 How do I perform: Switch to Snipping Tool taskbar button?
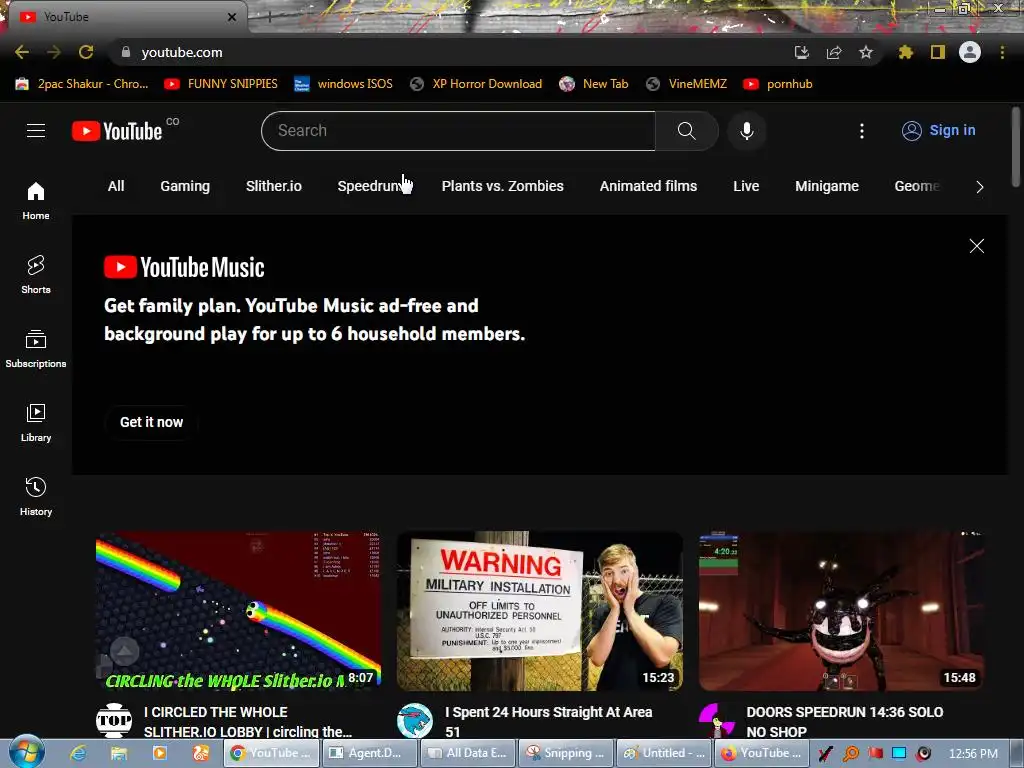click(x=566, y=753)
